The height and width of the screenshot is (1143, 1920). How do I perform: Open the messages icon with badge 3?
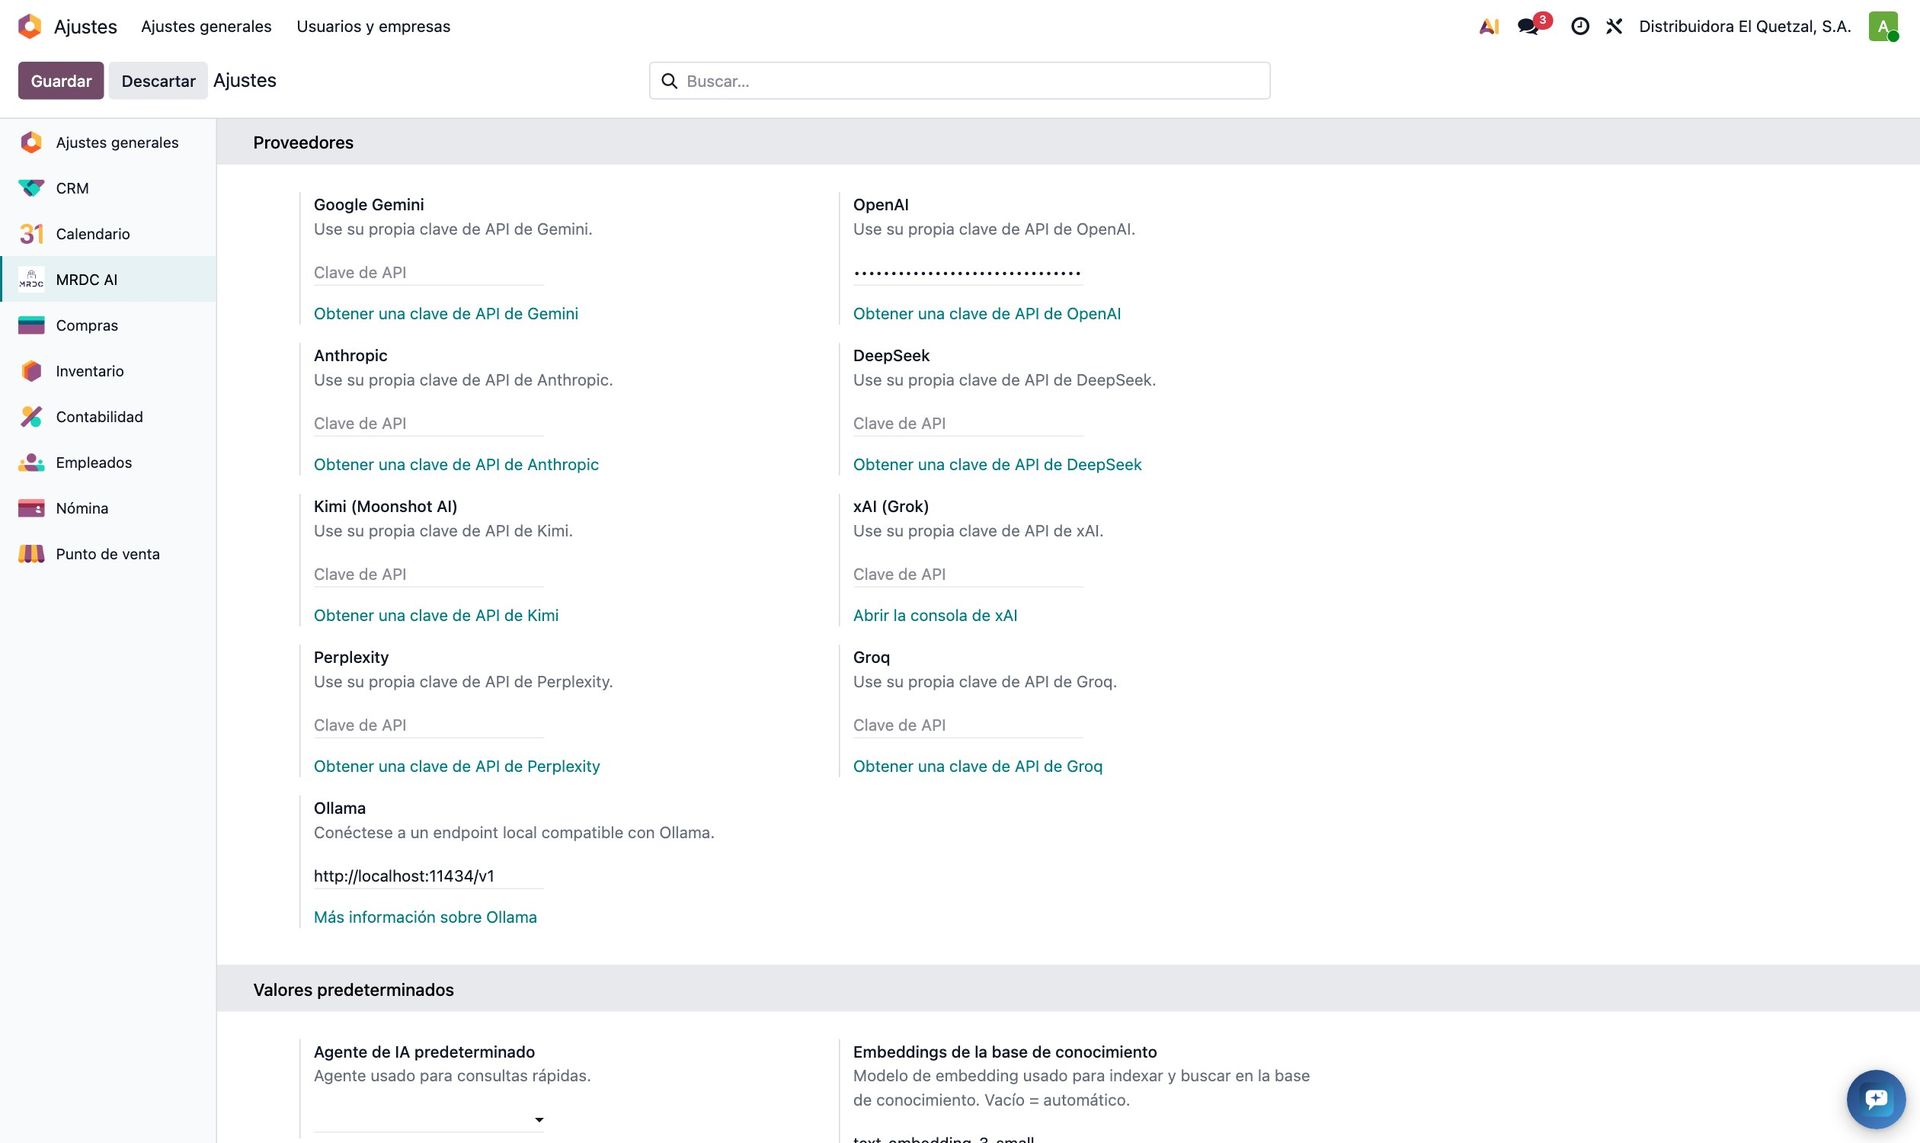pos(1532,25)
